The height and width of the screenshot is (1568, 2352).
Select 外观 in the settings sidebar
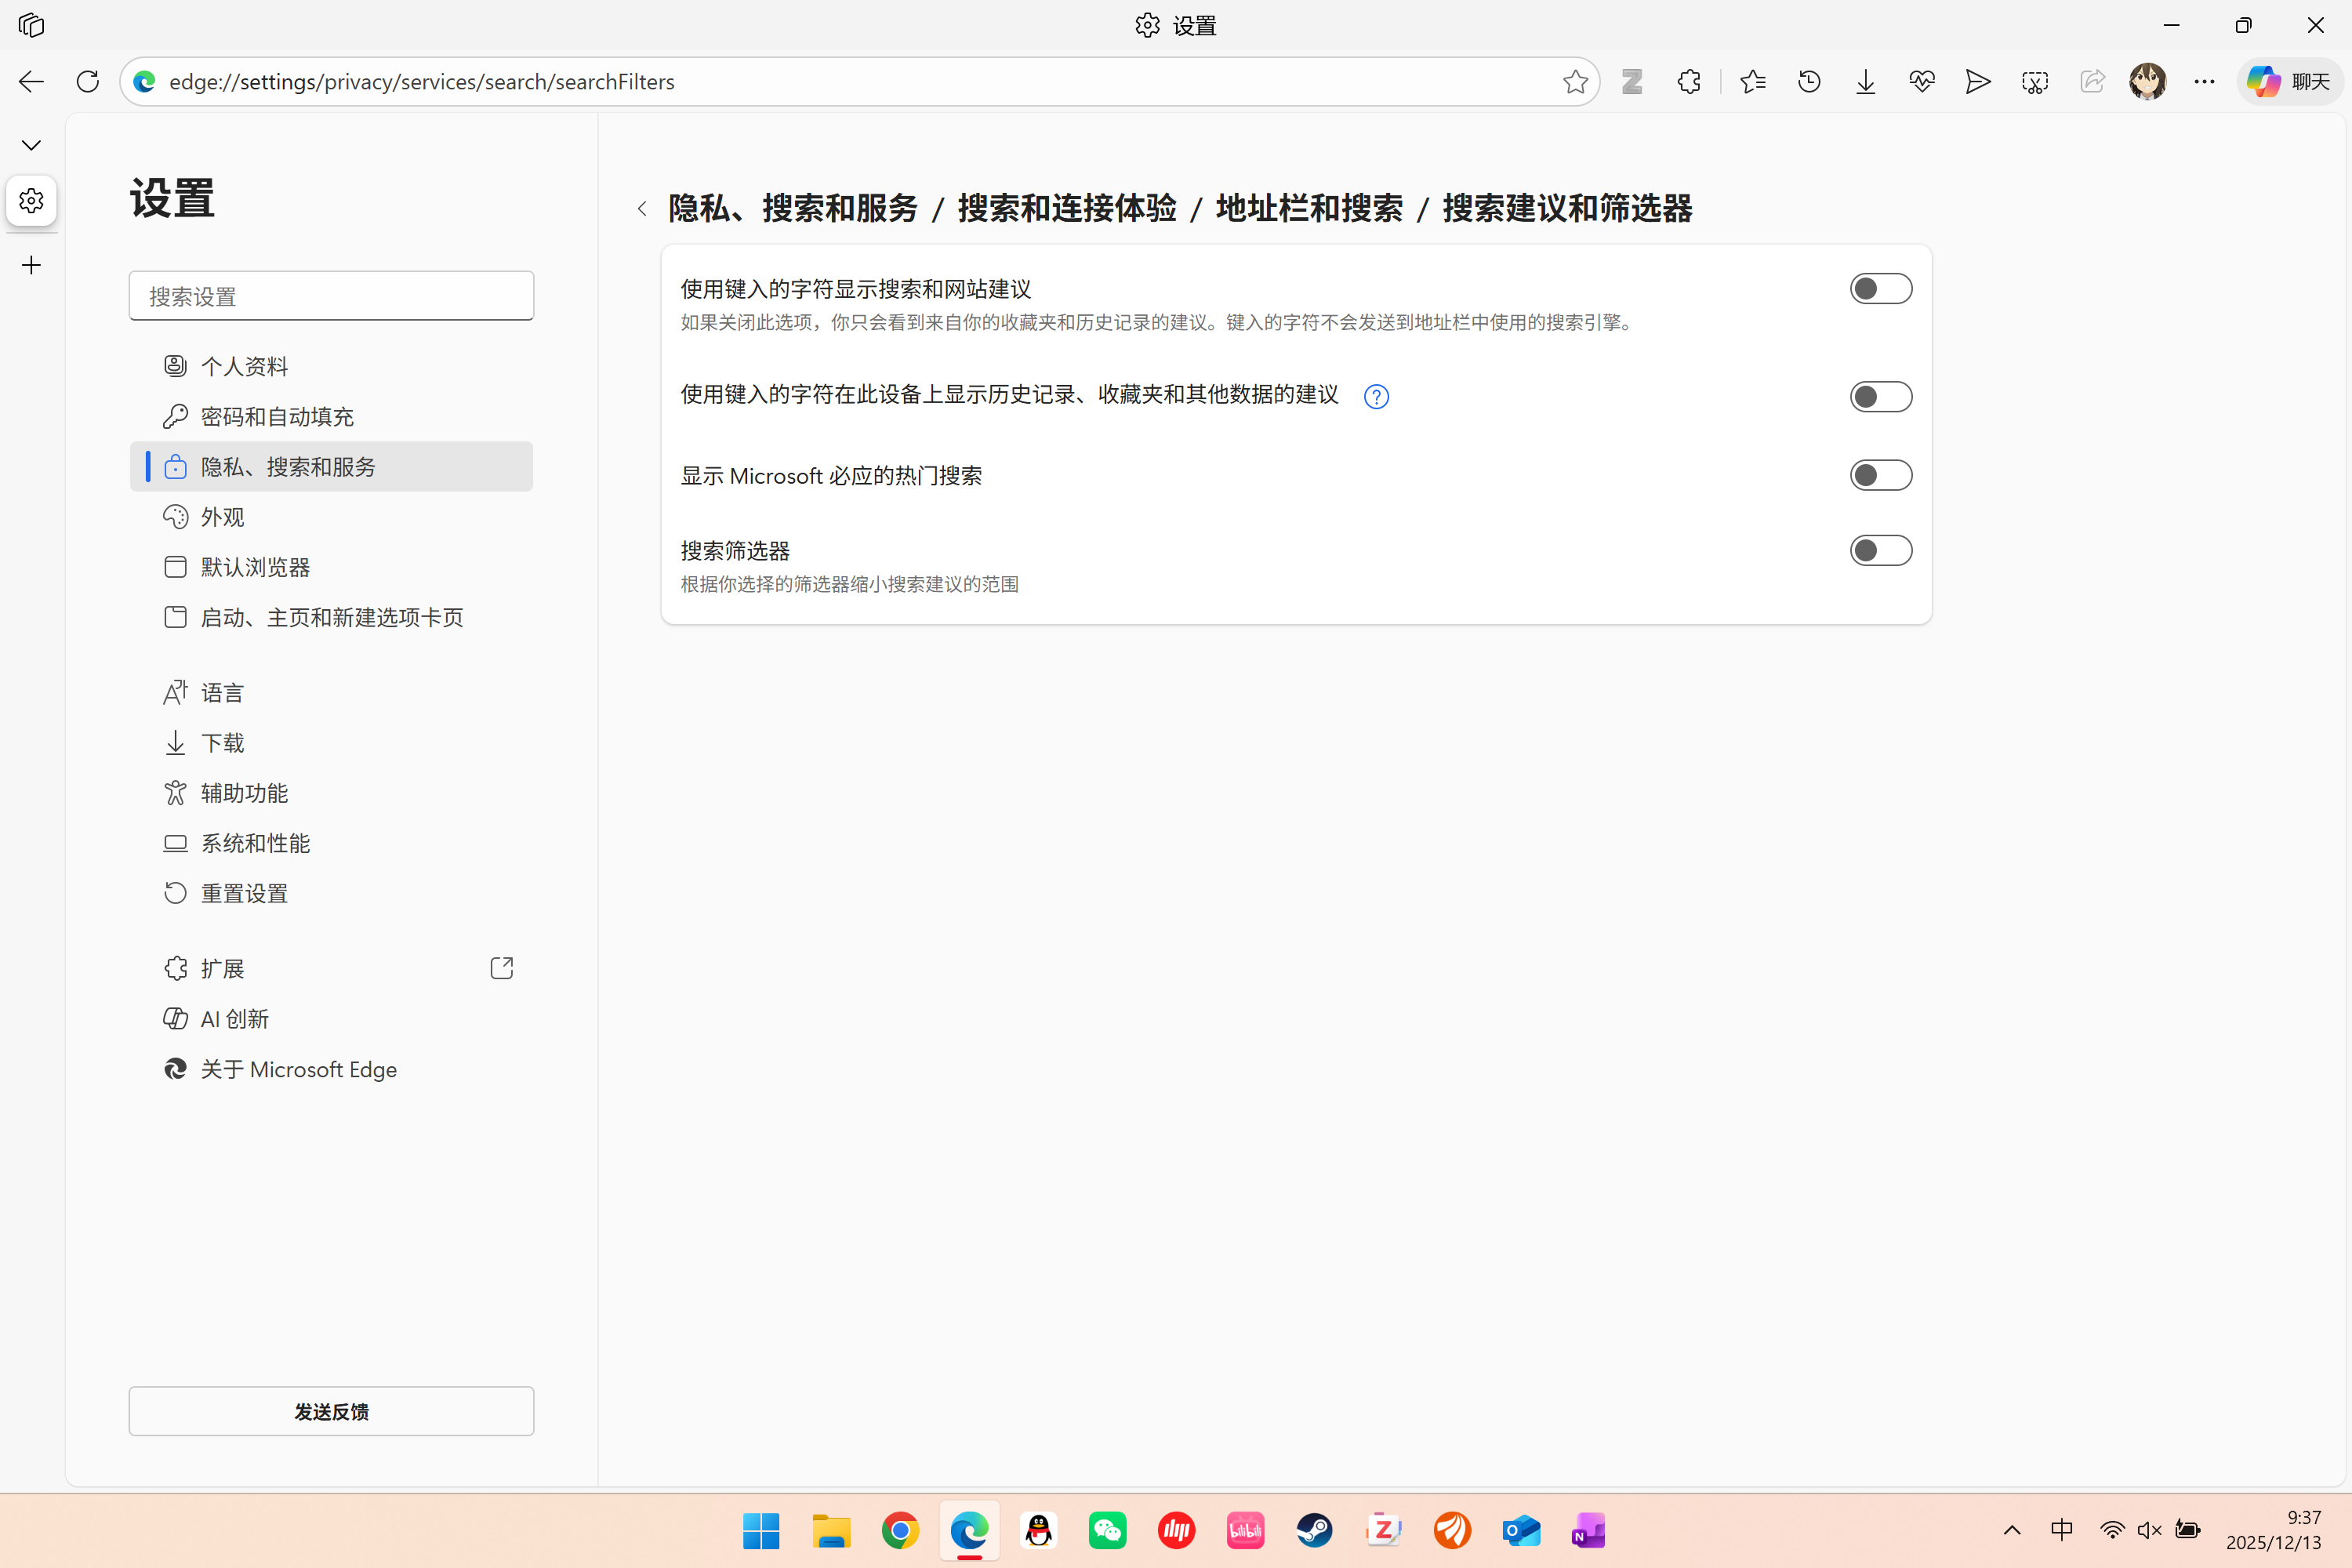(223, 516)
